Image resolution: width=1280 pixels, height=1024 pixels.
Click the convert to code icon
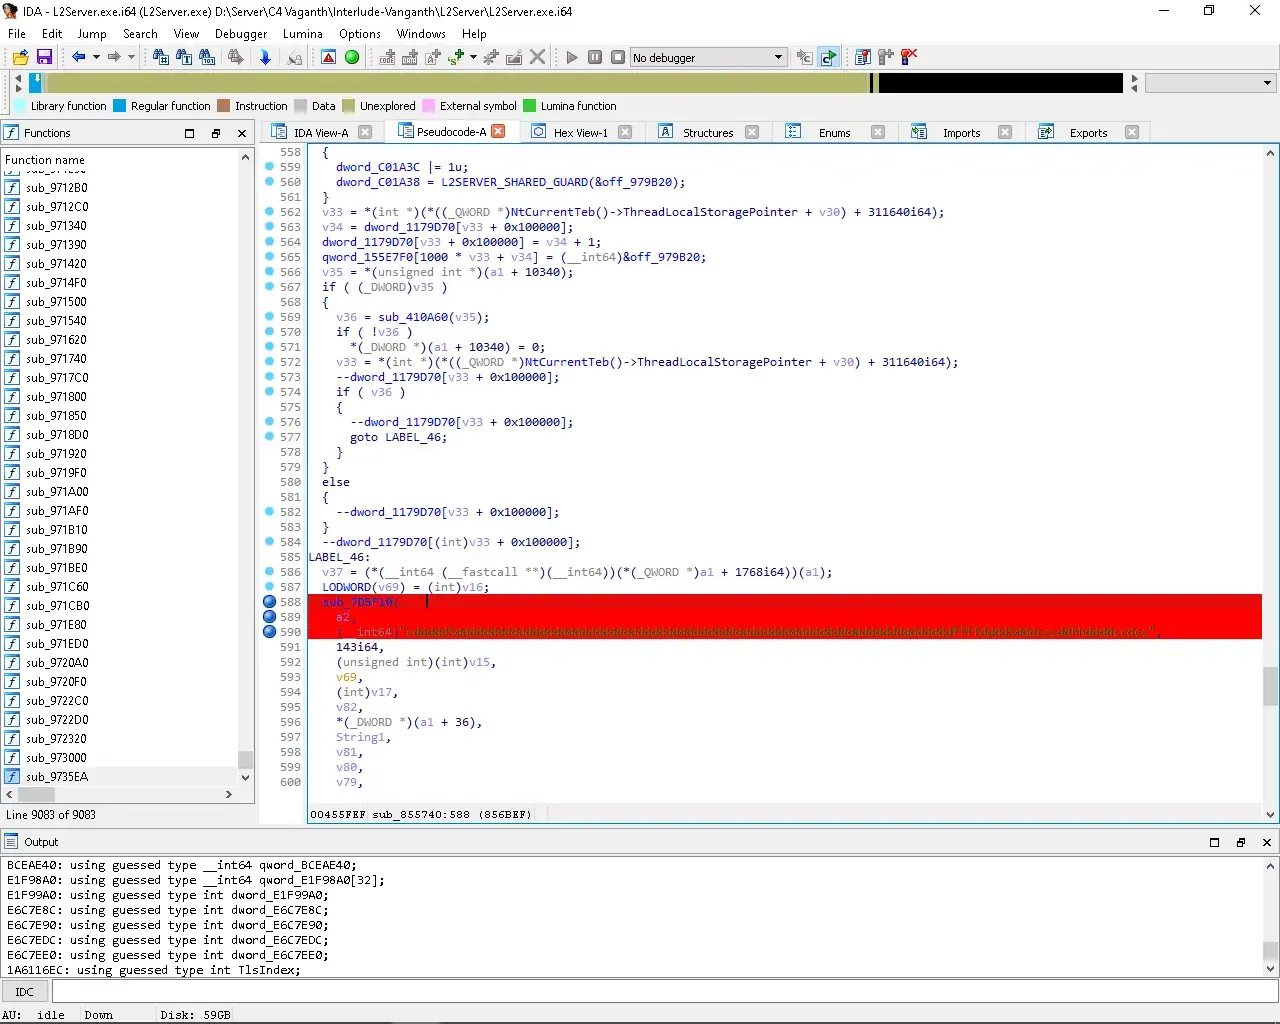click(387, 57)
